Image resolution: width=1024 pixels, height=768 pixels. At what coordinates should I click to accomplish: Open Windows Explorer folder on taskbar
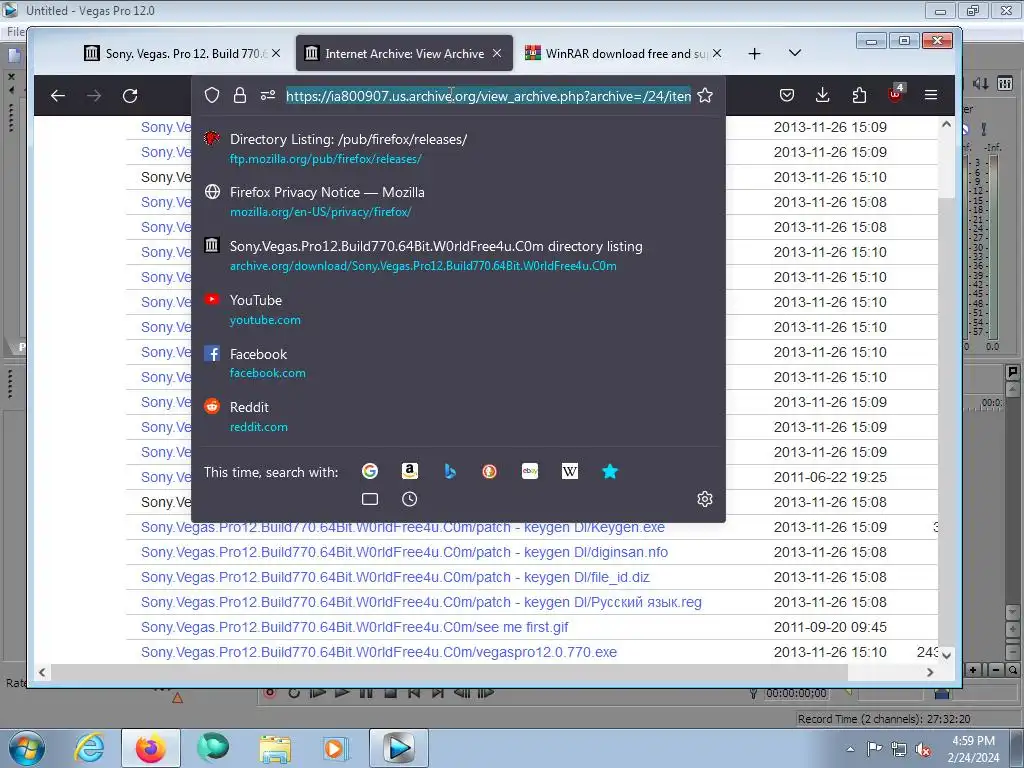275,748
